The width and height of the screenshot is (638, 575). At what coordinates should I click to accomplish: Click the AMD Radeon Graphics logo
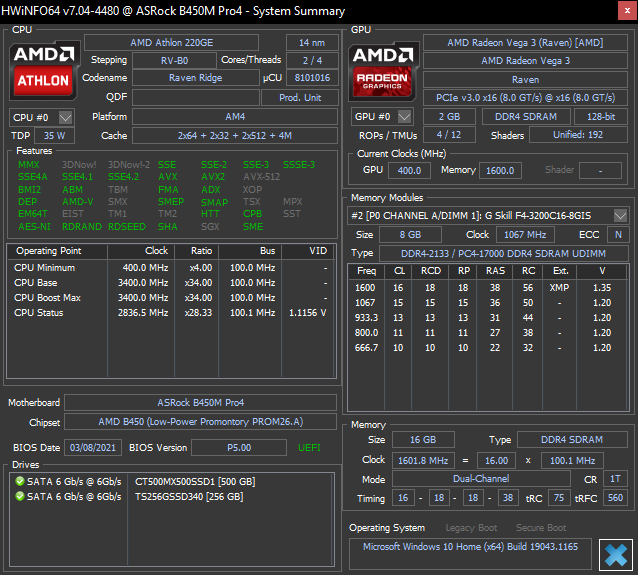[381, 69]
